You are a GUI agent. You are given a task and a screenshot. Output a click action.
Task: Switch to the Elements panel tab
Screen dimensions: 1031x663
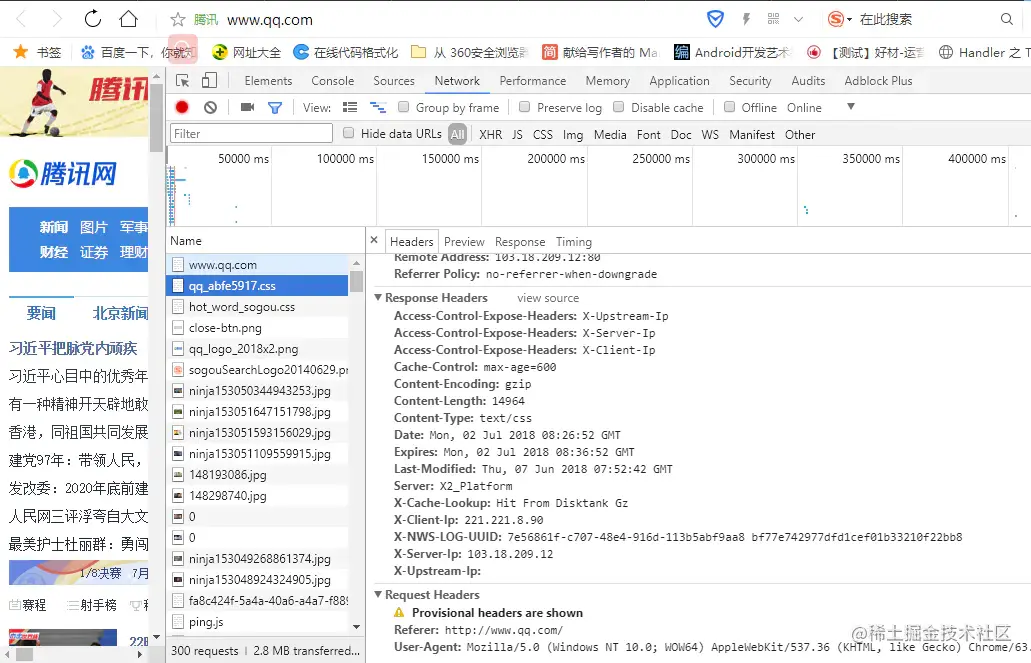268,80
